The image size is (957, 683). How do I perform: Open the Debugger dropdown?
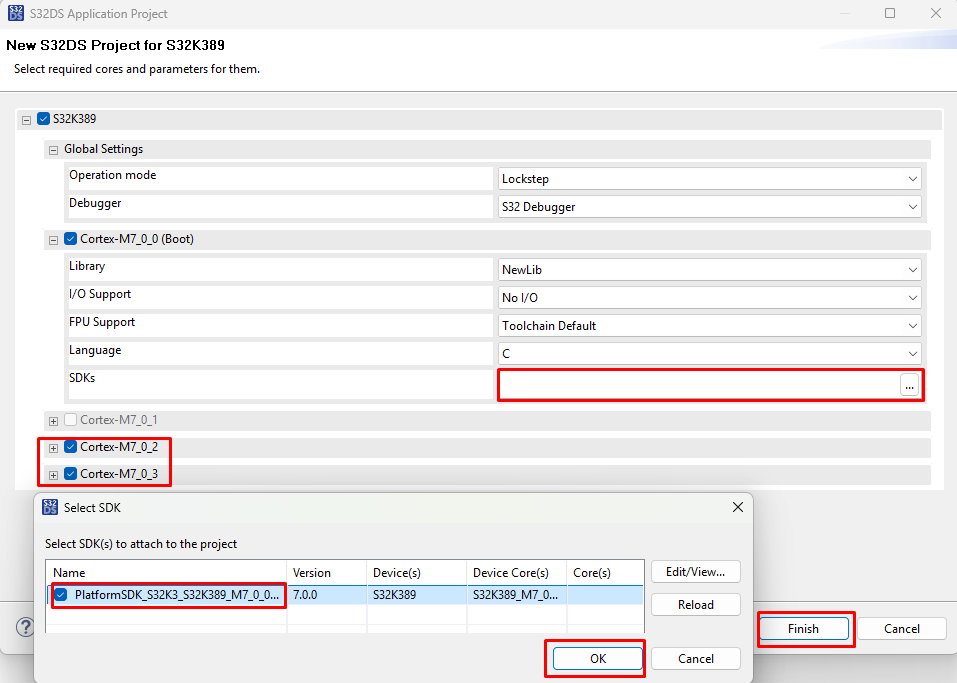click(x=709, y=207)
